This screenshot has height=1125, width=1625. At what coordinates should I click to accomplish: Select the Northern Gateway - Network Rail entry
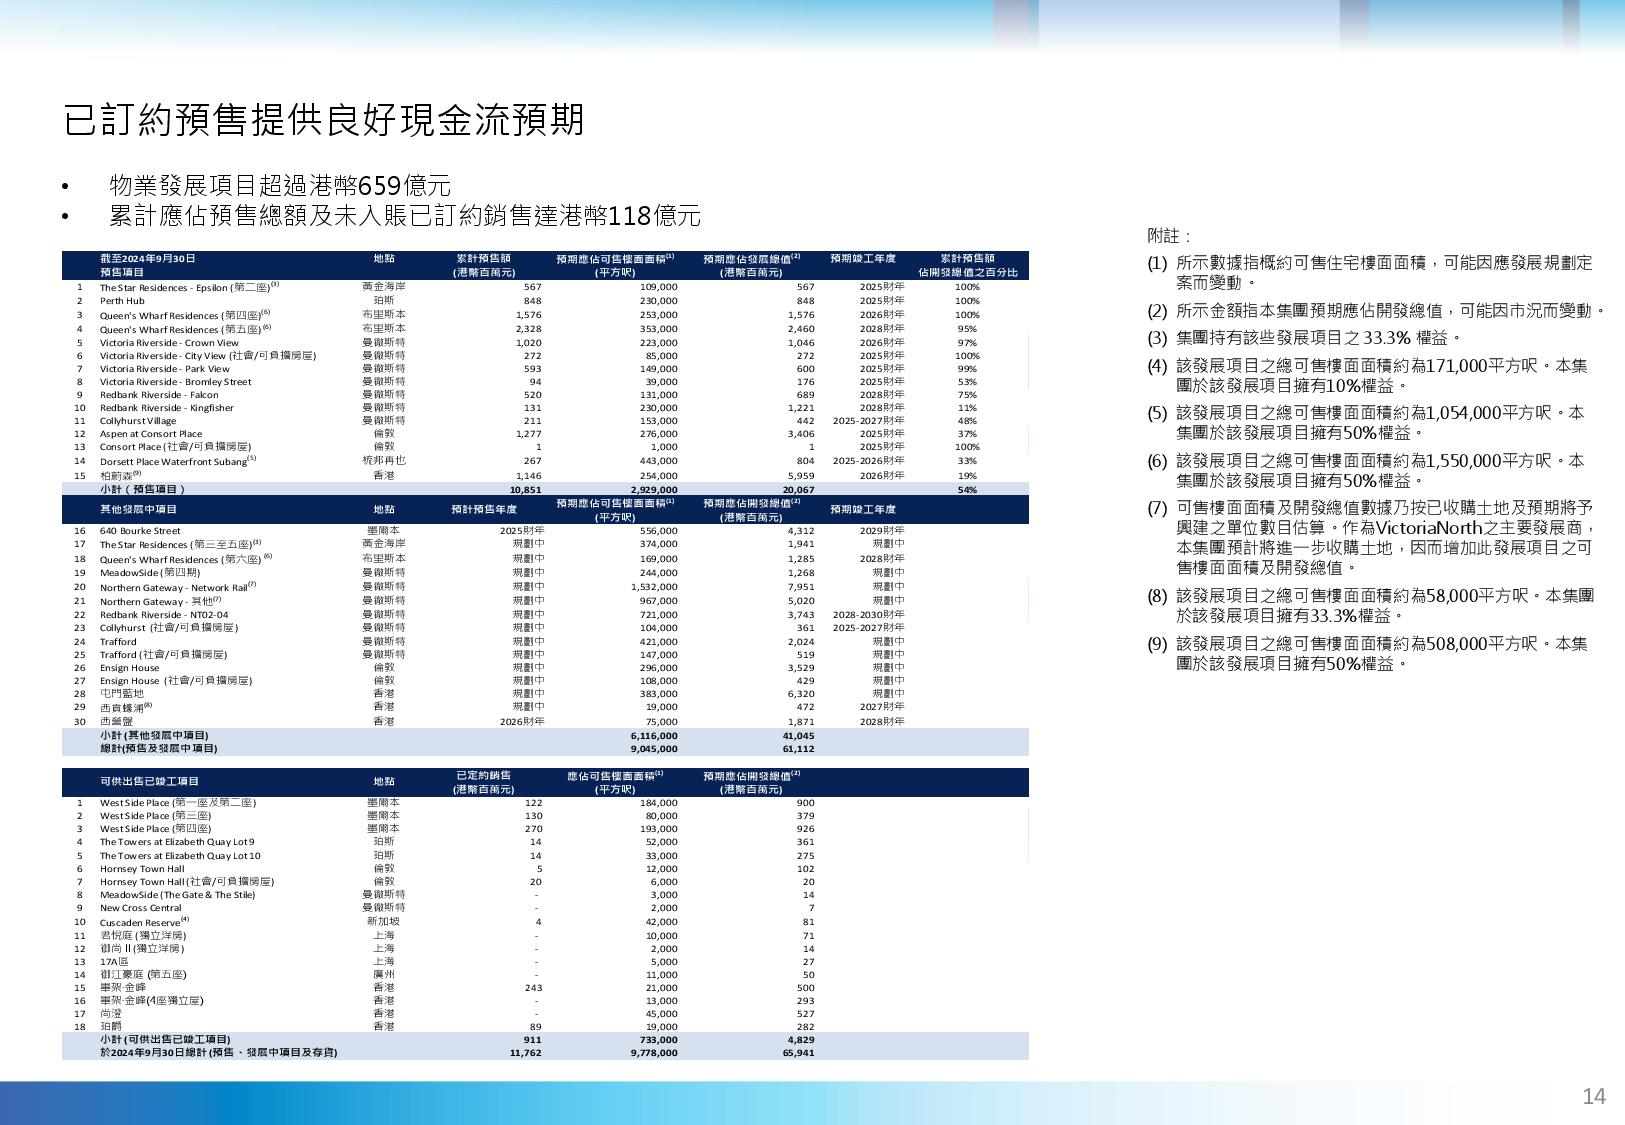(x=176, y=588)
